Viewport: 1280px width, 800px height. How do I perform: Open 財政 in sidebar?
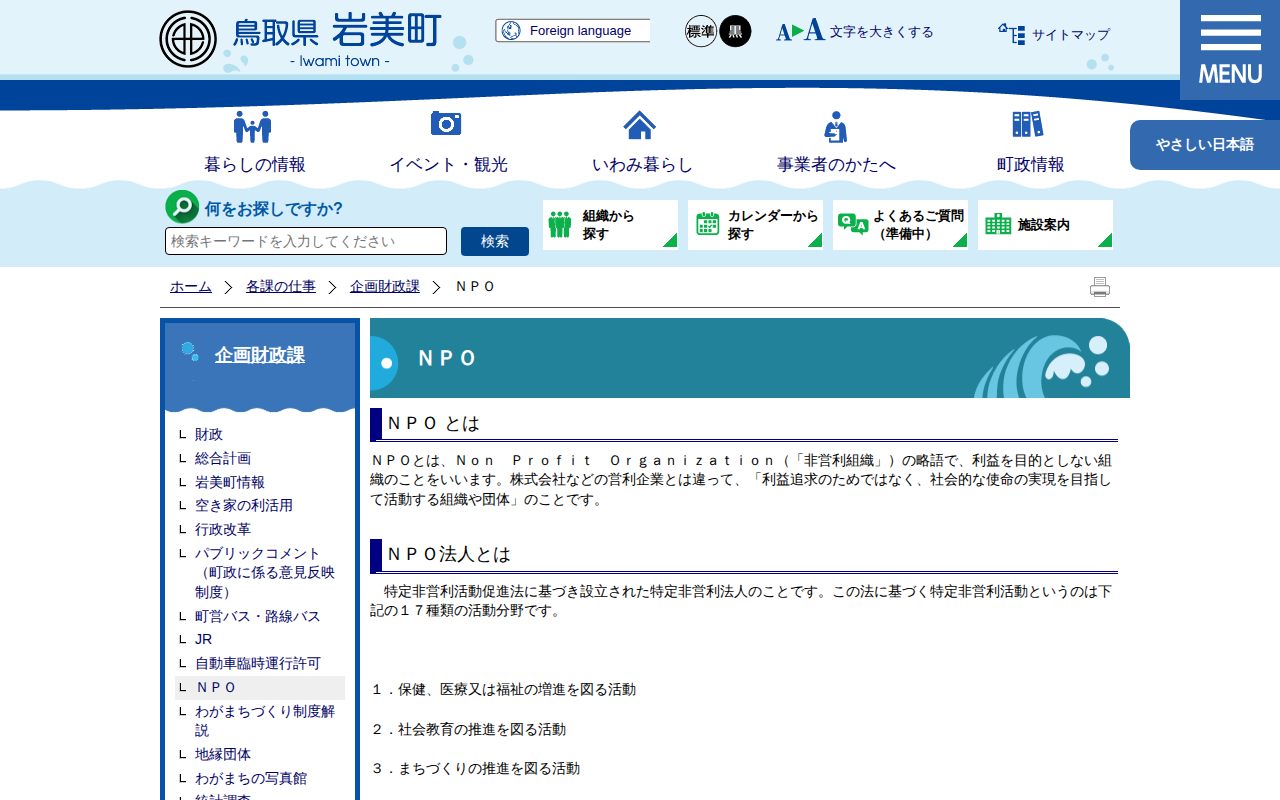point(209,434)
